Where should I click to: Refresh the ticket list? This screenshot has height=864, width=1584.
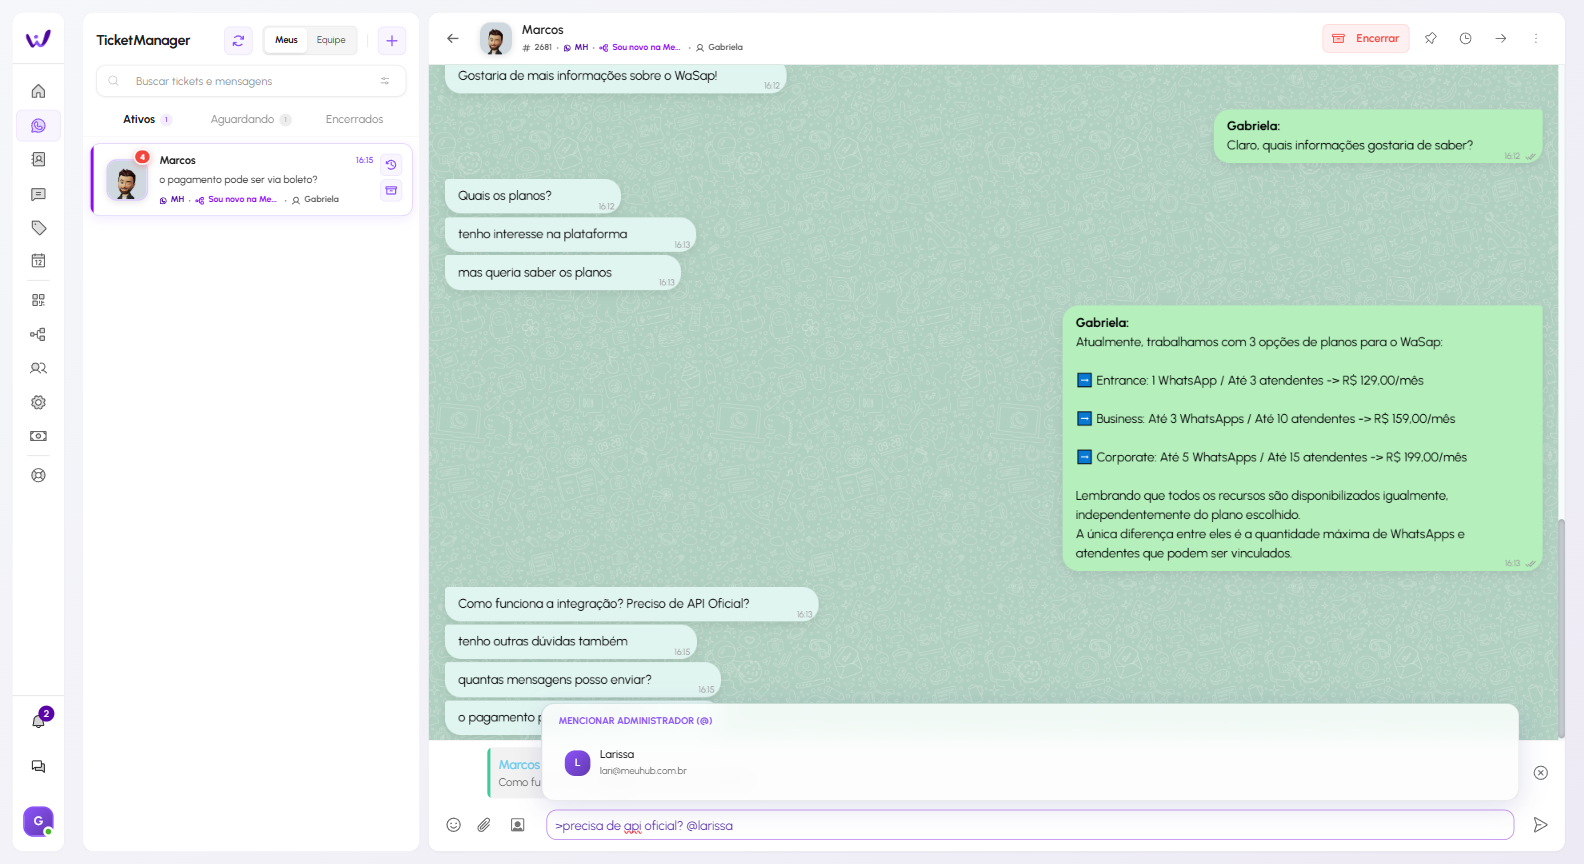point(238,41)
